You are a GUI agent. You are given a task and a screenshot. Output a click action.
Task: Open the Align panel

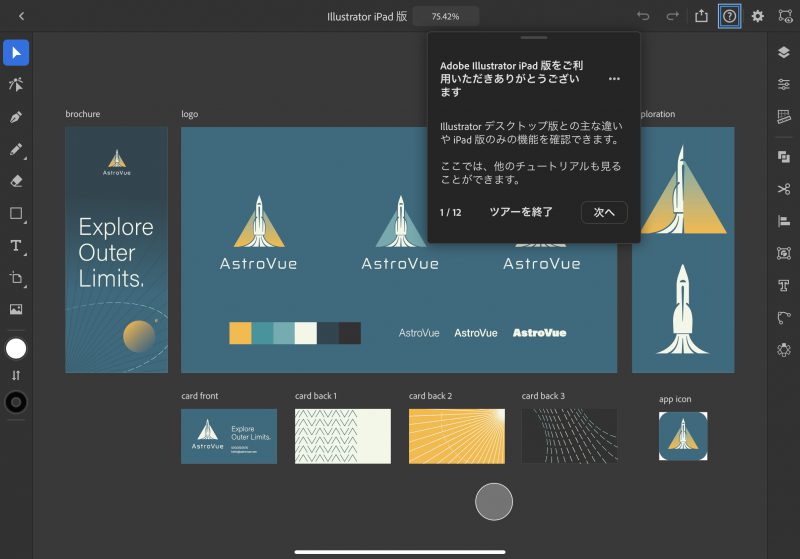(784, 221)
